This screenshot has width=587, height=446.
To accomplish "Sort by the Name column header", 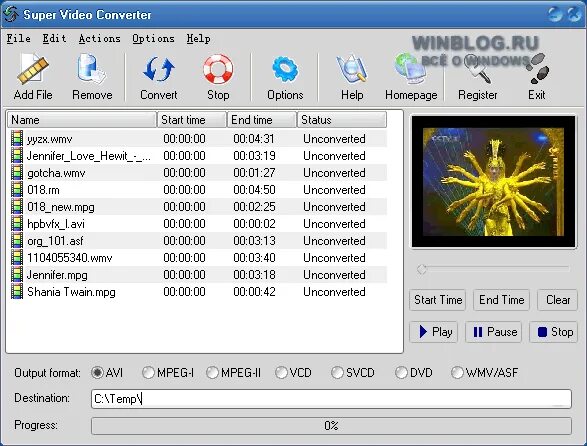I will pyautogui.click(x=82, y=120).
